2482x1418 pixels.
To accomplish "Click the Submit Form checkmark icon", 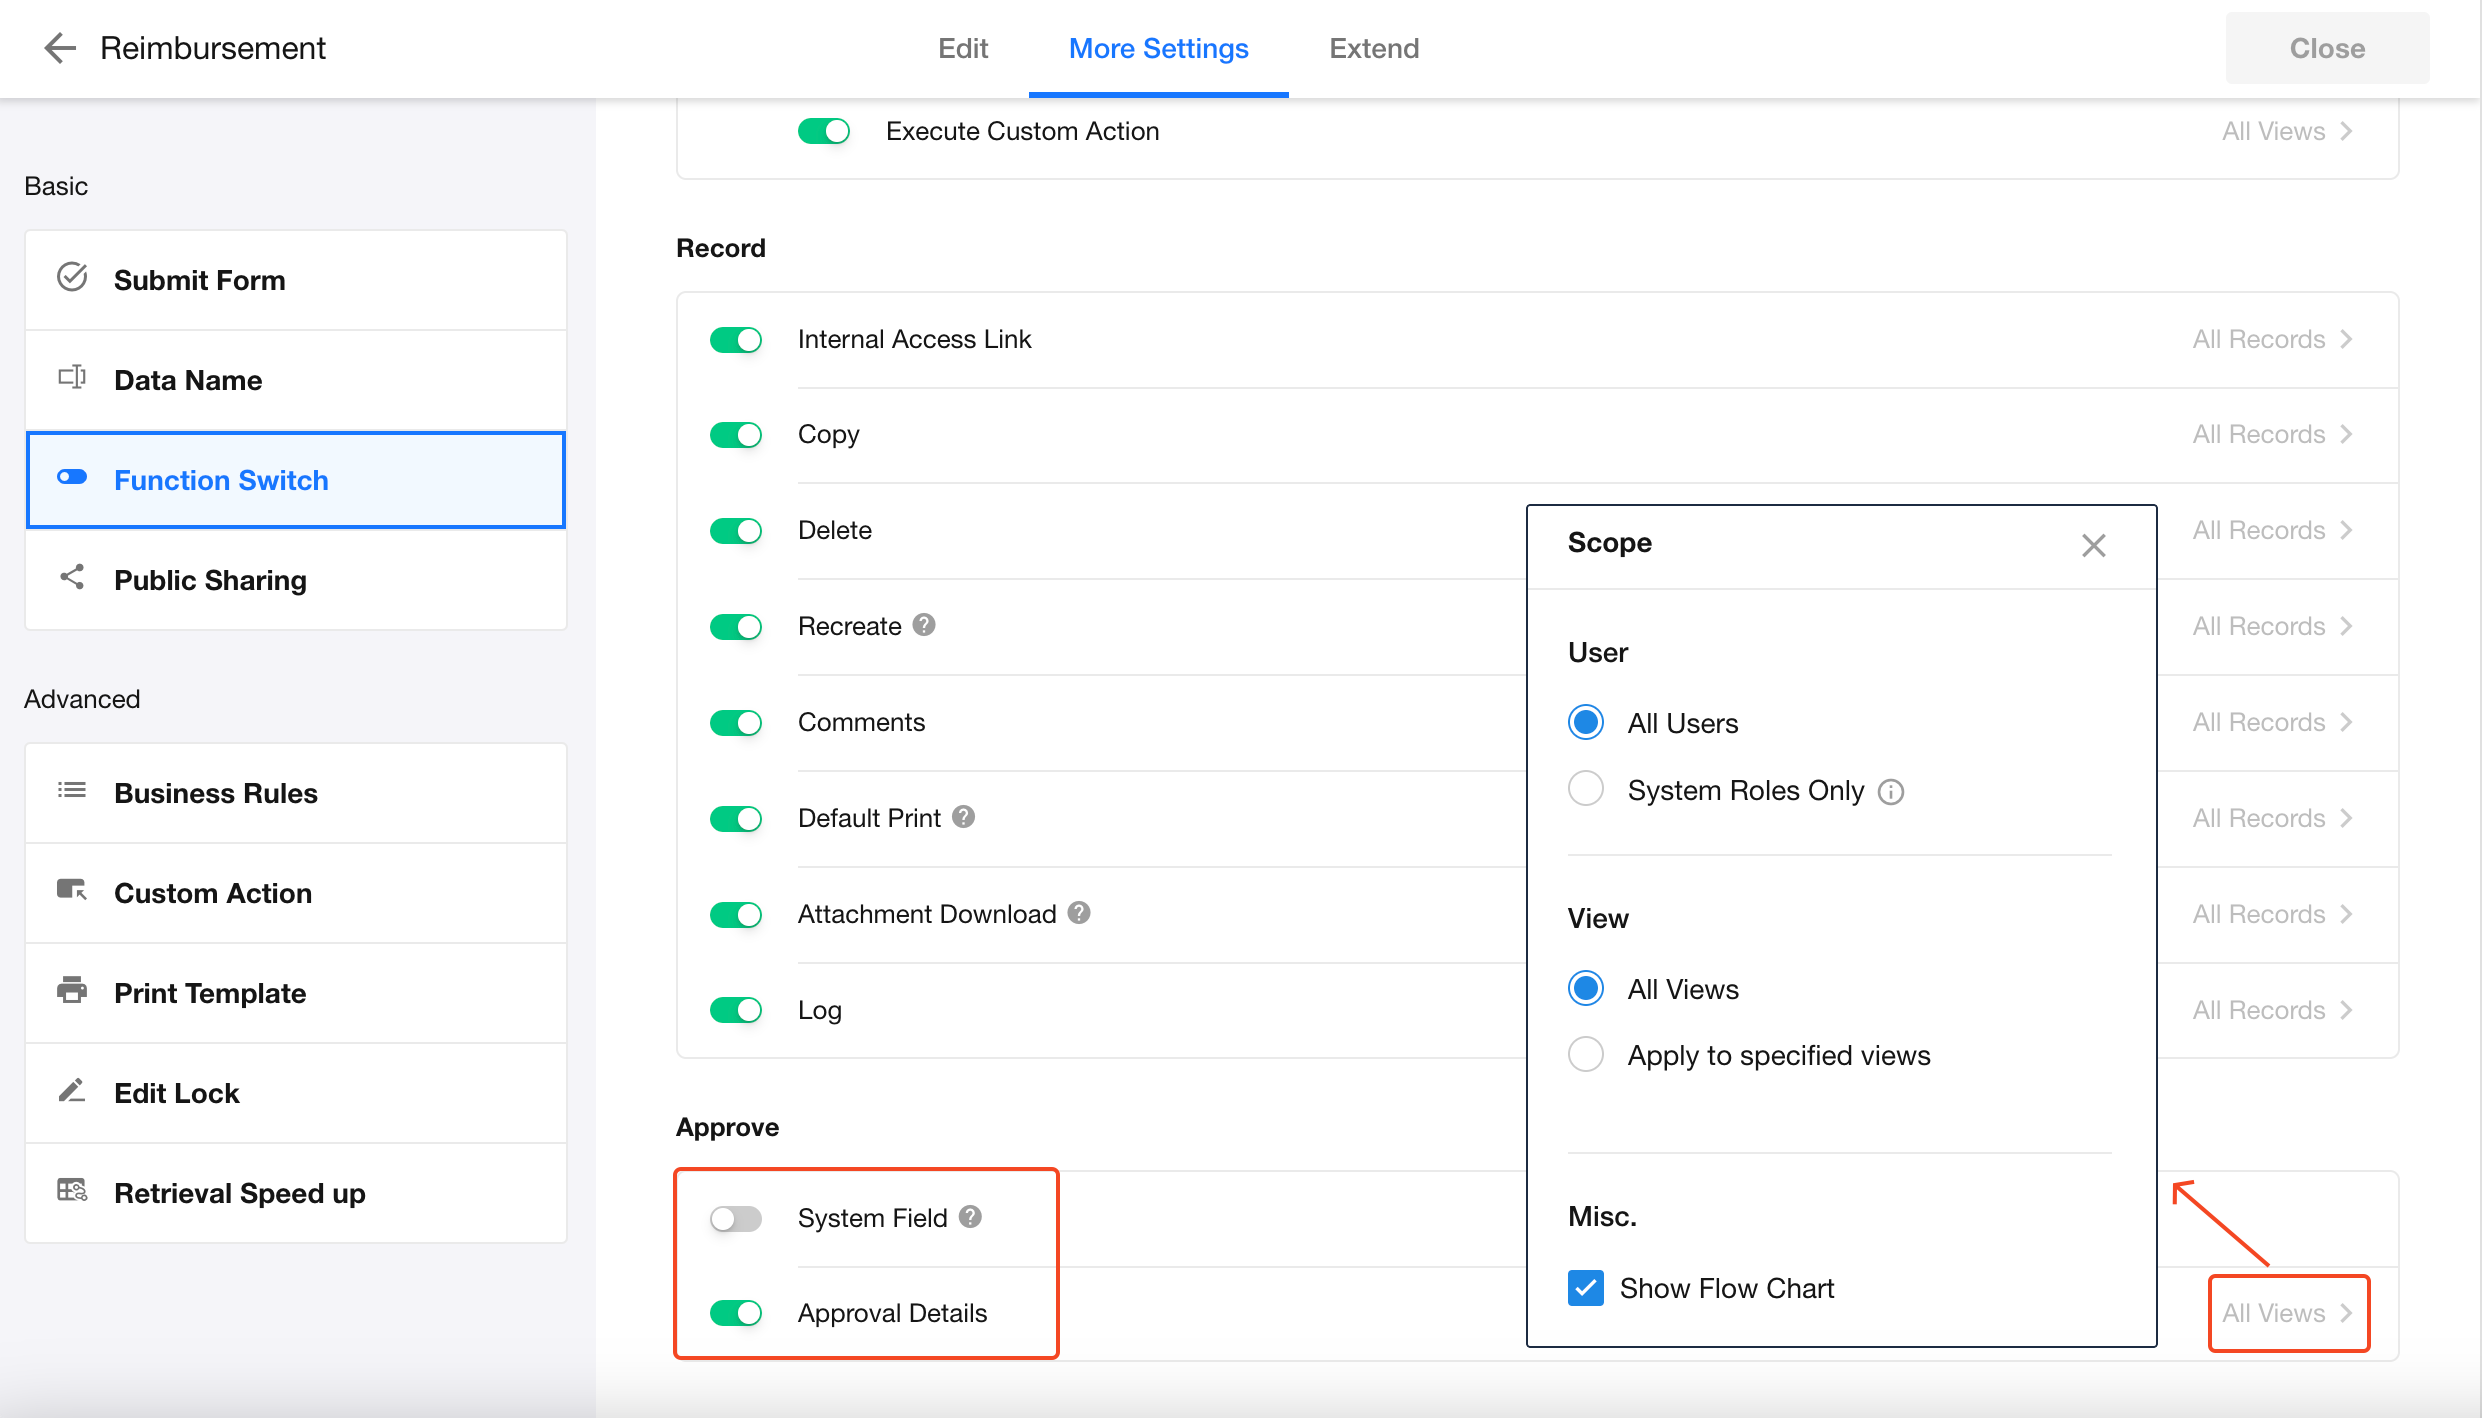I will click(x=72, y=277).
